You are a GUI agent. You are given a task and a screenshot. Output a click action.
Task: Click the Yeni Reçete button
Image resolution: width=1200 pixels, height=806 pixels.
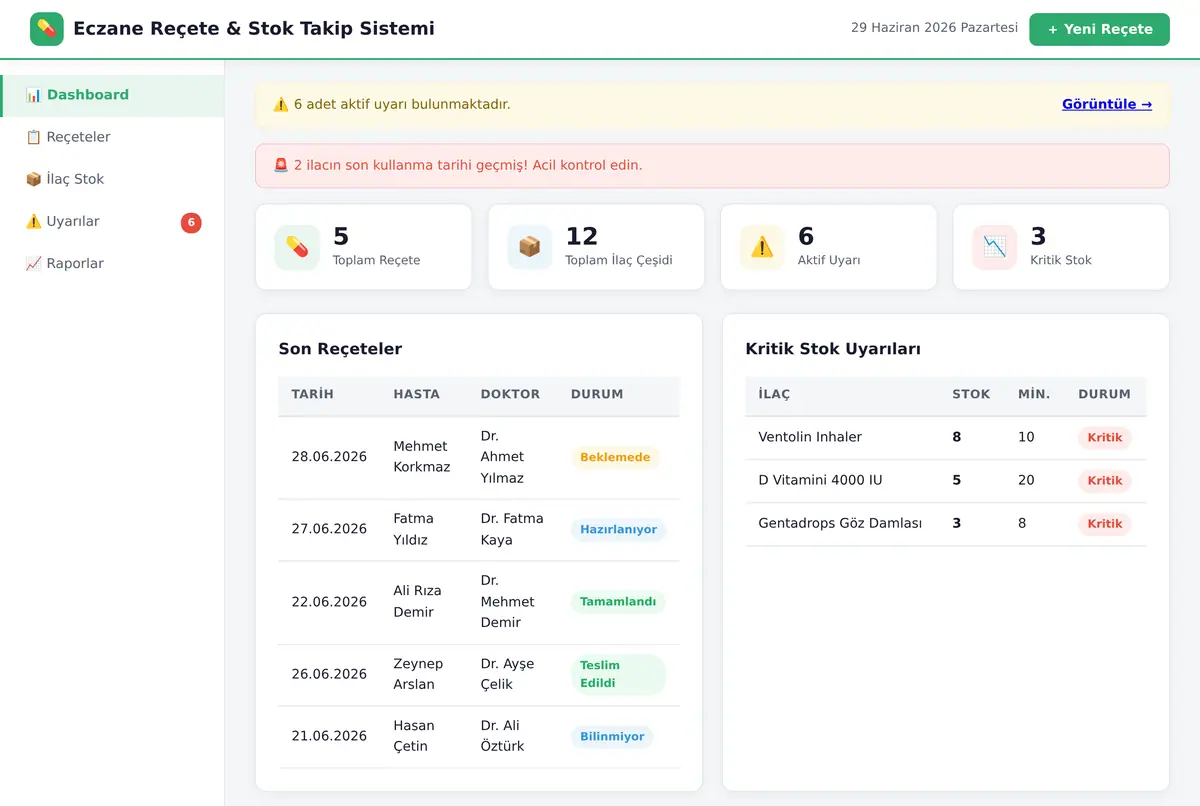coord(1099,29)
